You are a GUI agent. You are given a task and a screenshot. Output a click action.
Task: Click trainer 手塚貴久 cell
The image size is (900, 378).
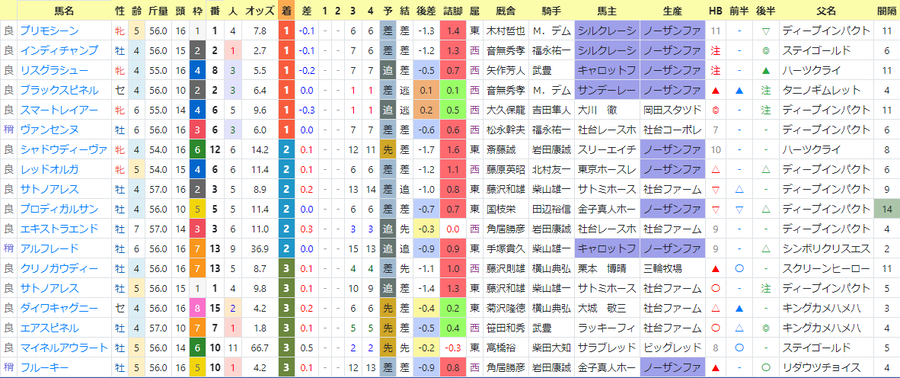[507, 249]
